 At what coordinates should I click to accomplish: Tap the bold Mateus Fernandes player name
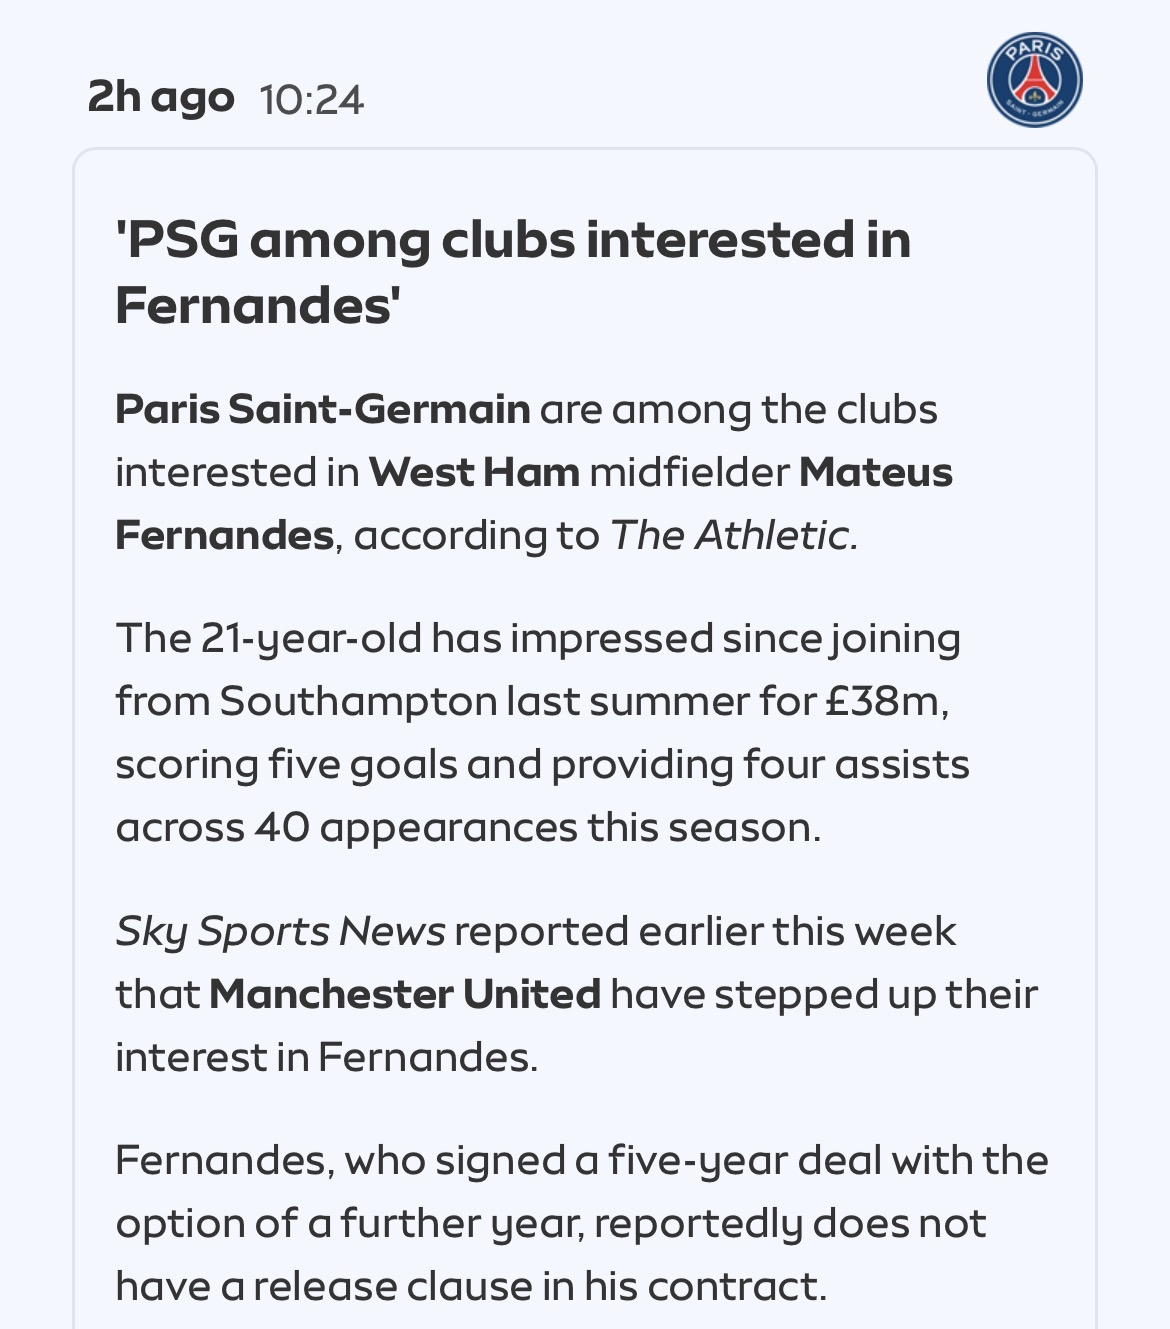[534, 503]
